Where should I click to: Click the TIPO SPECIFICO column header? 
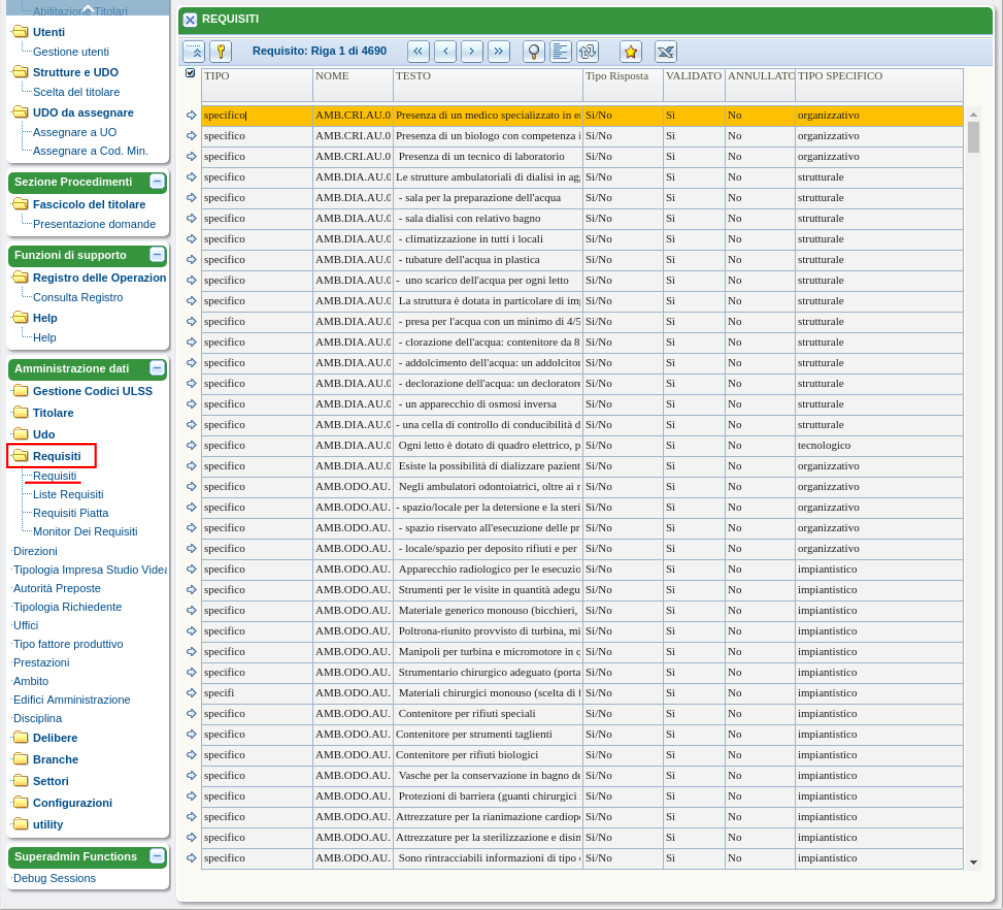(840, 76)
